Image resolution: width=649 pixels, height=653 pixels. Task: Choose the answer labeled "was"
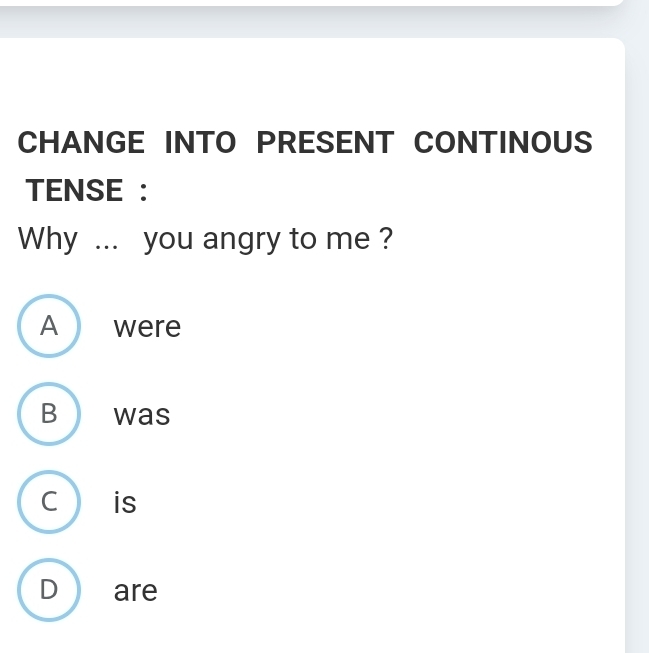point(142,415)
